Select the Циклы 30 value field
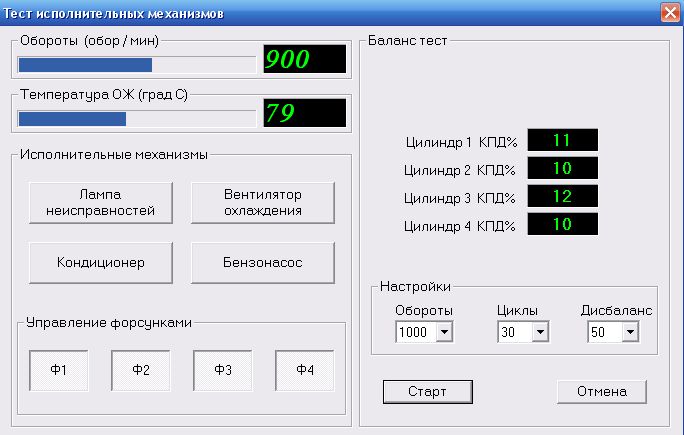The width and height of the screenshot is (684, 435). 515,332
